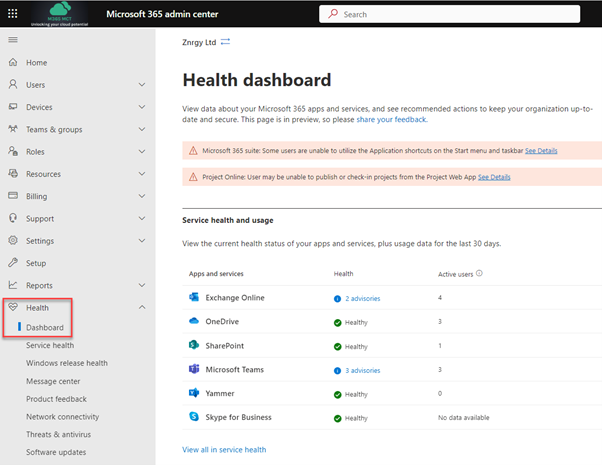Click in the Search input field
The width and height of the screenshot is (602, 465).
(450, 14)
